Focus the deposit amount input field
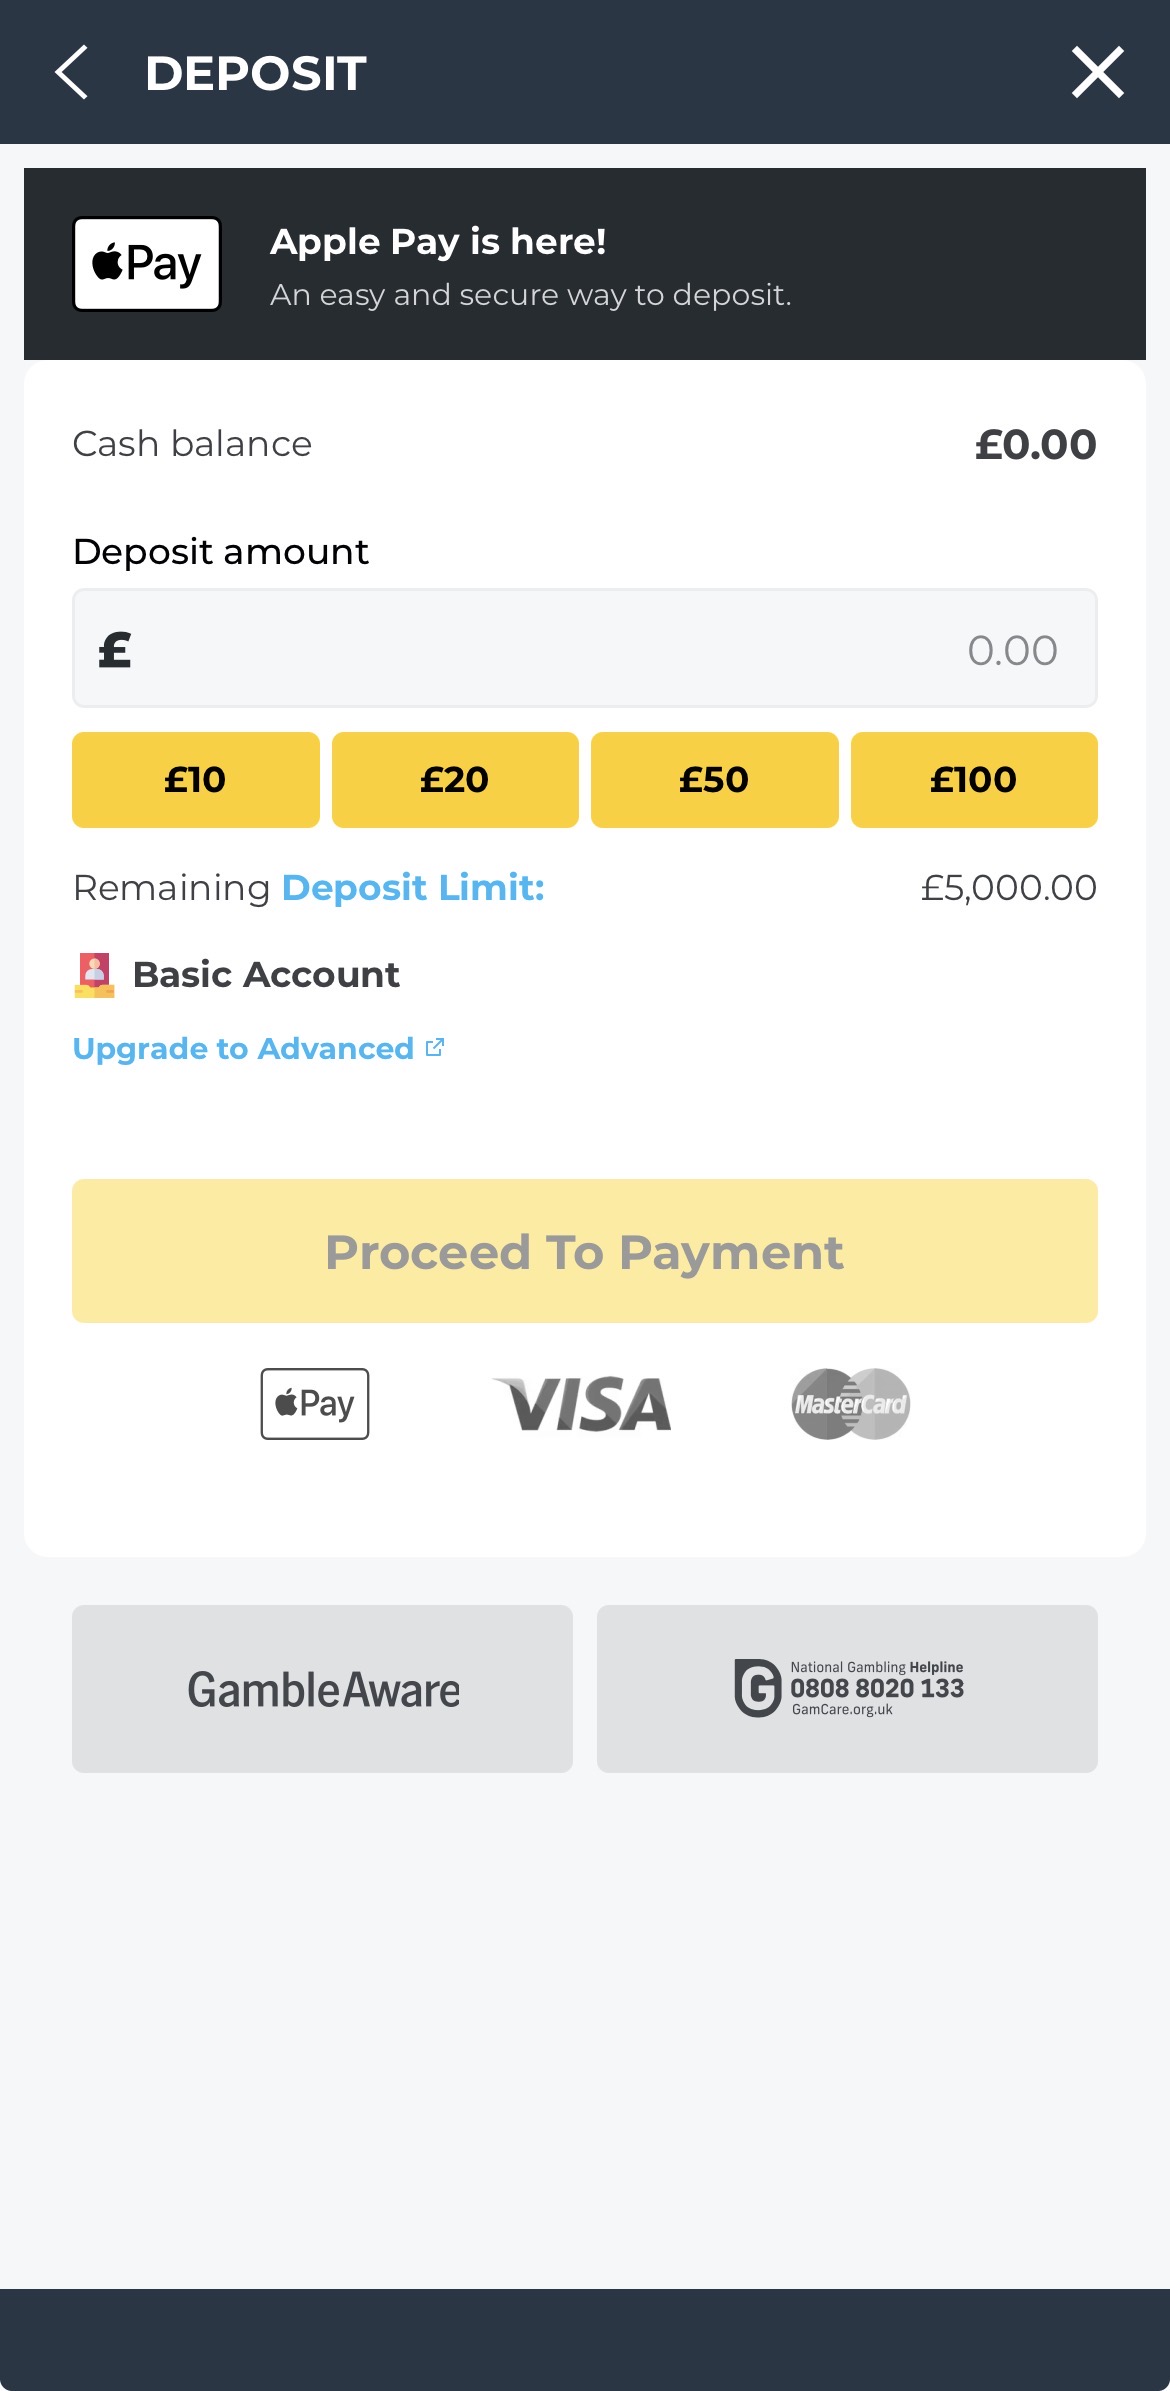1170x2391 pixels. coord(584,649)
